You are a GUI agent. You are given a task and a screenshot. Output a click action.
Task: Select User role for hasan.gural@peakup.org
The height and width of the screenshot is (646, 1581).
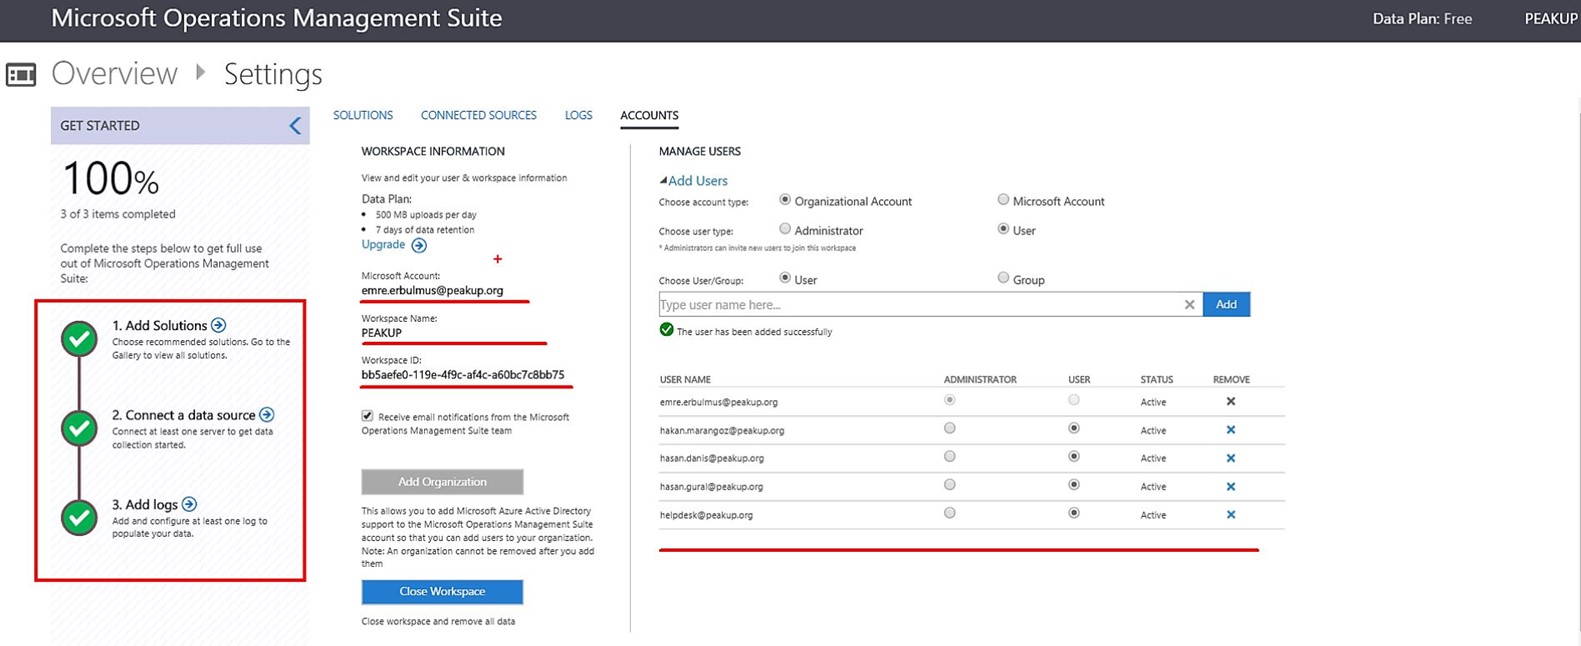pos(1074,485)
